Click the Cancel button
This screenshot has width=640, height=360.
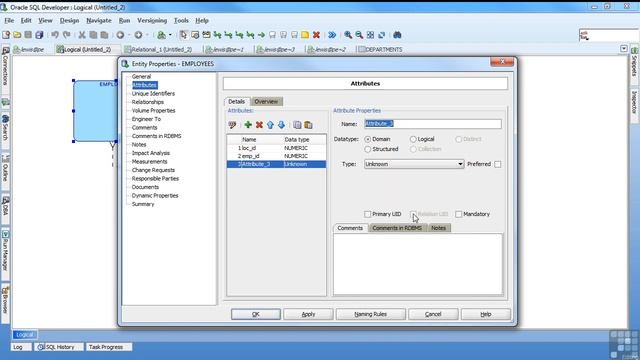point(433,314)
